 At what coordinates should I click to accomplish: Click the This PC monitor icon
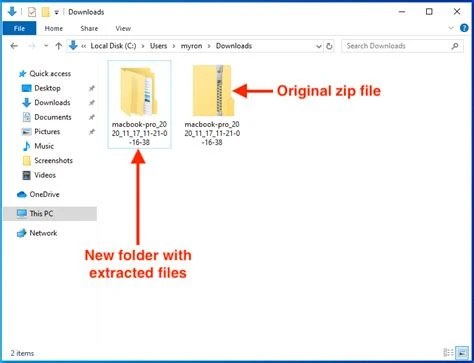pyautogui.click(x=22, y=214)
